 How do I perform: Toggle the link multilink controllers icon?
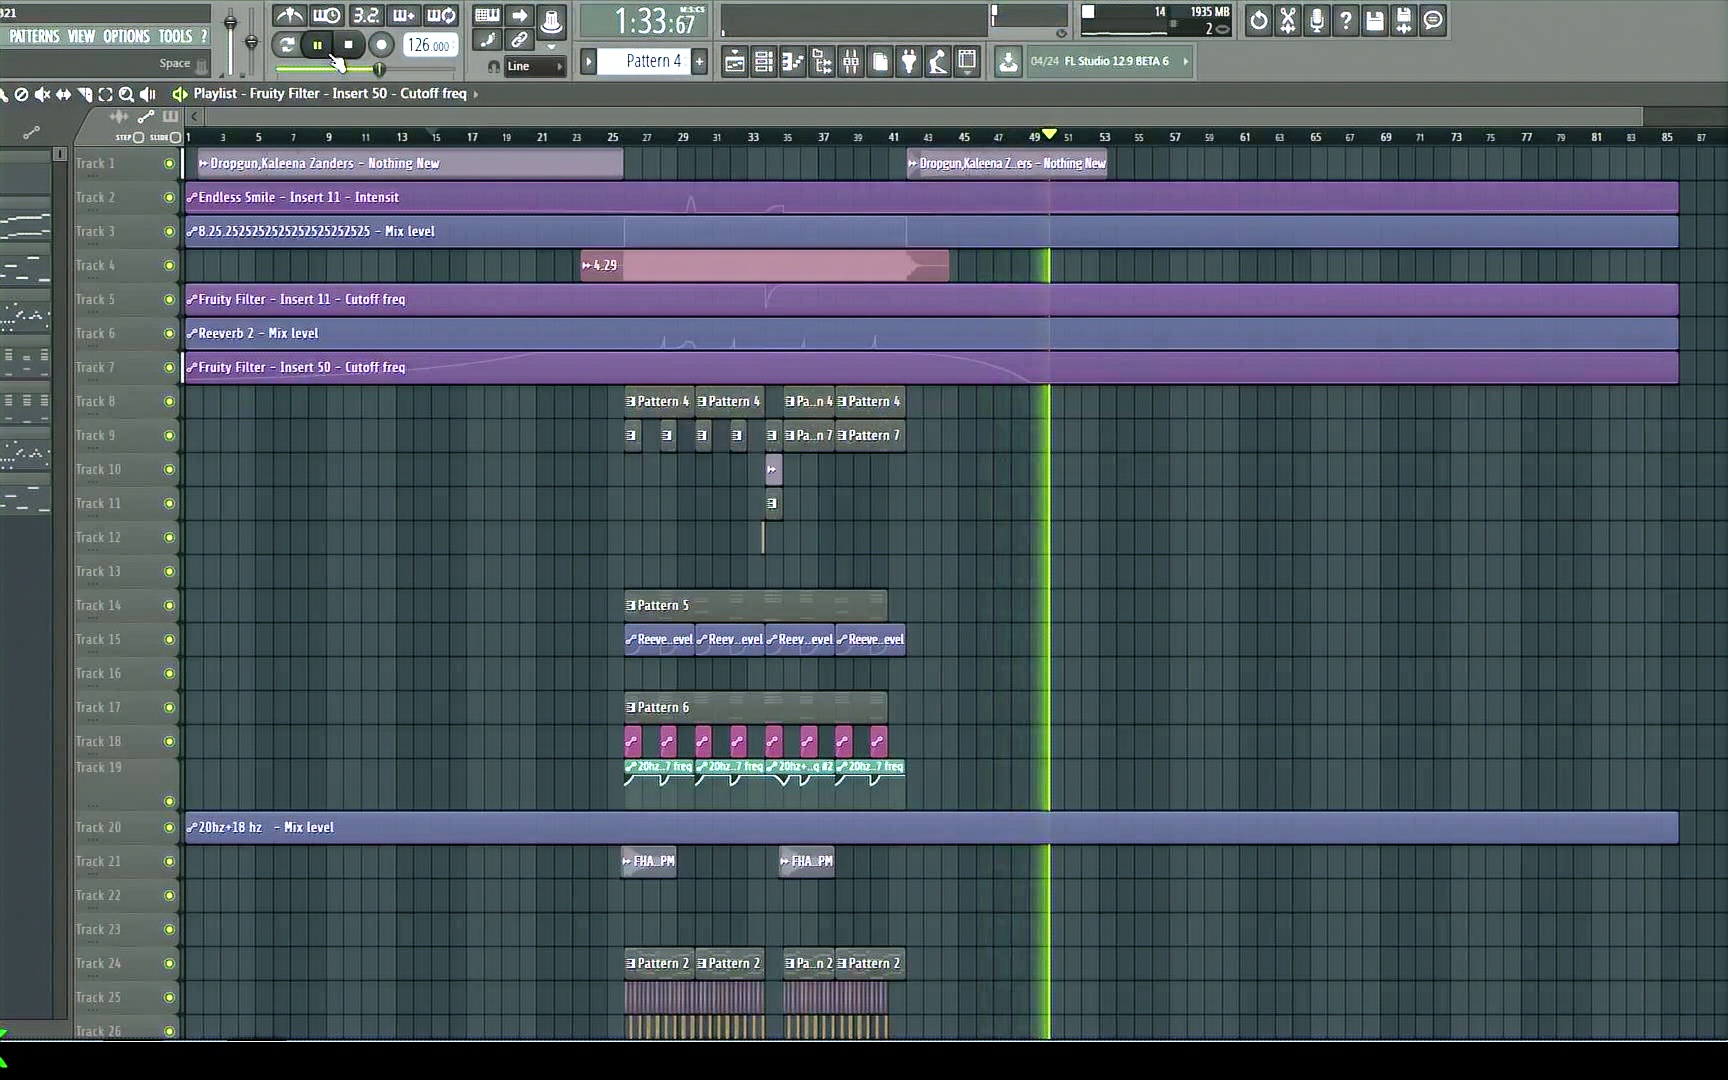(x=519, y=40)
